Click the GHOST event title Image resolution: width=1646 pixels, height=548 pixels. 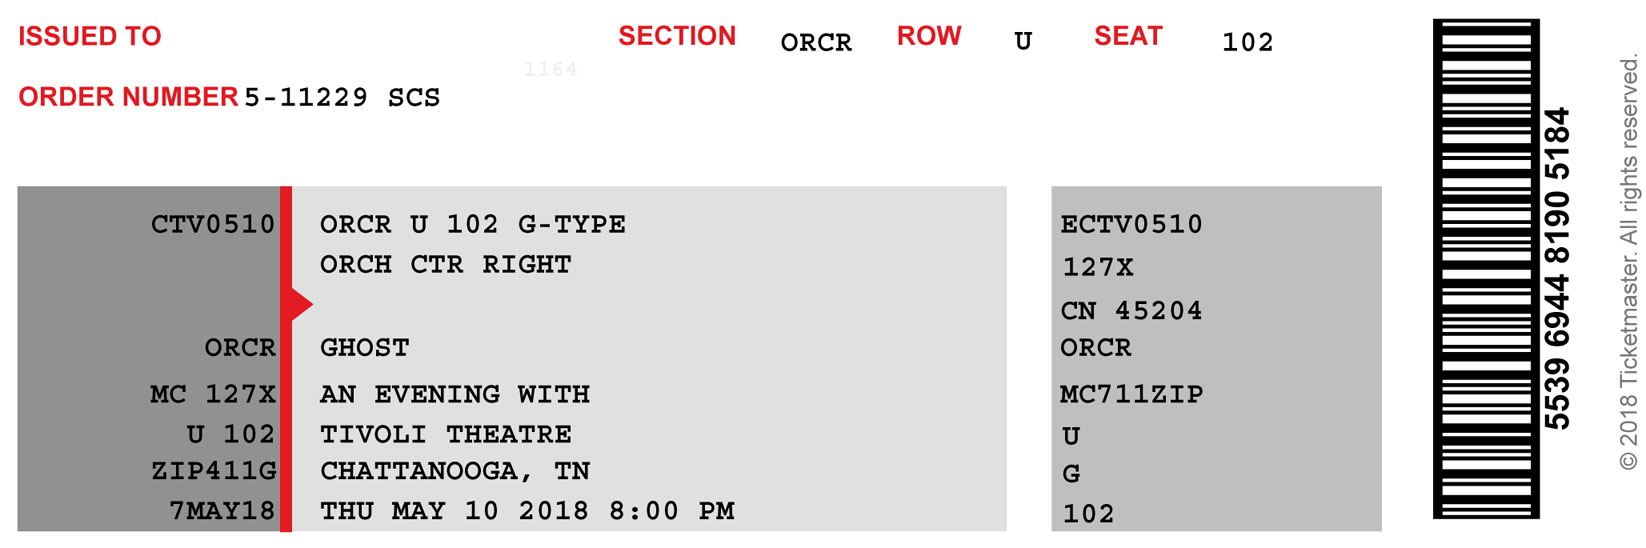(x=365, y=348)
